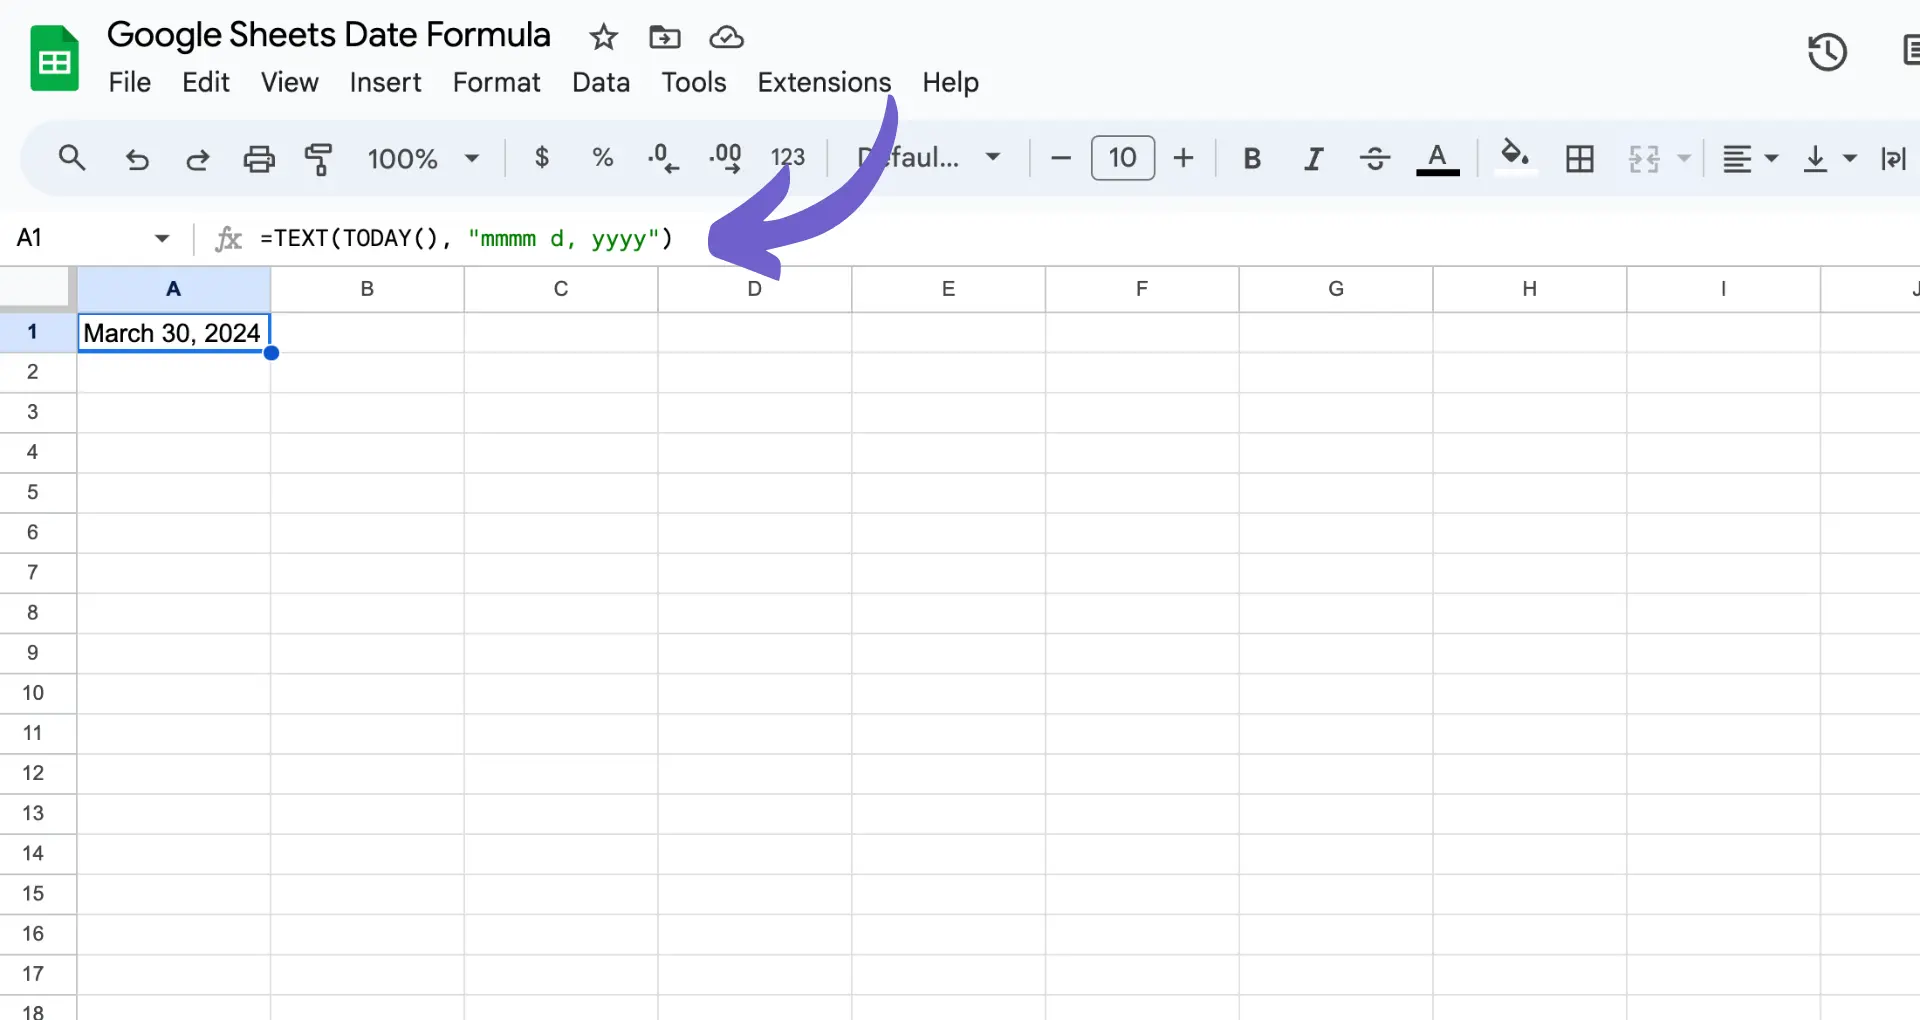Image resolution: width=1920 pixels, height=1020 pixels.
Task: Open version history clock icon
Action: point(1827,52)
